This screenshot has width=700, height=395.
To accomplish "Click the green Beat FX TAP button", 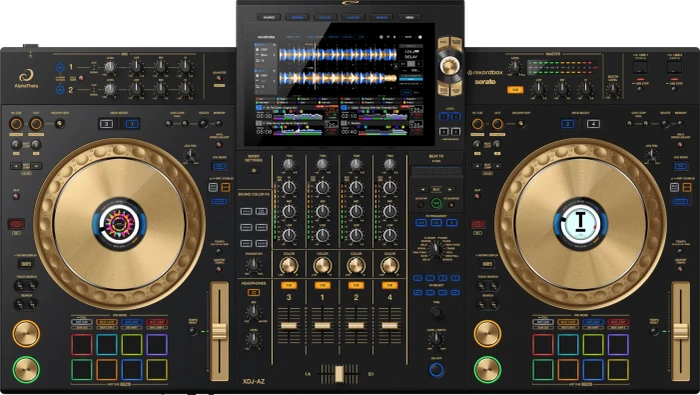I will pos(436,204).
